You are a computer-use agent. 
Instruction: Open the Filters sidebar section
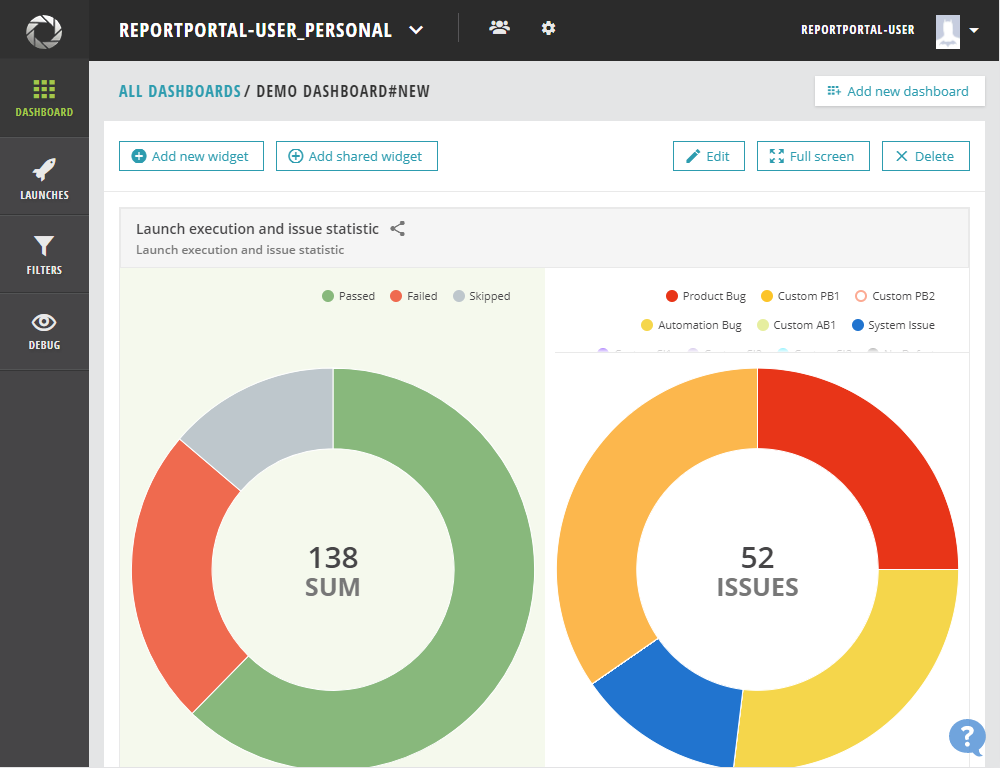pyautogui.click(x=44, y=255)
